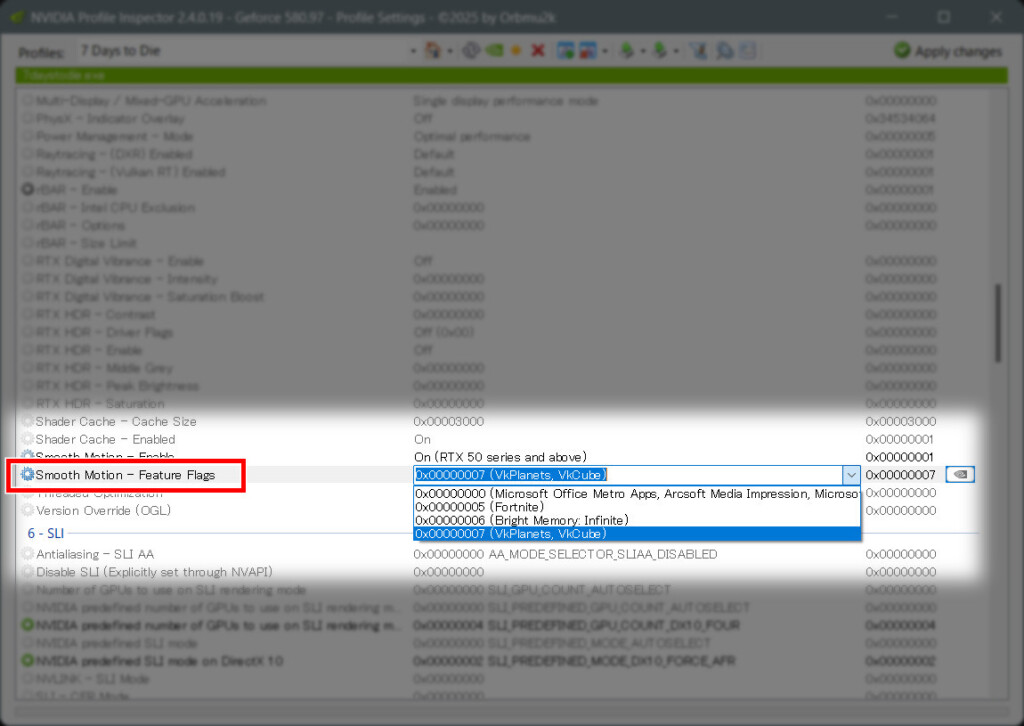Viewport: 1024px width, 726px height.
Task: Click the green icon beside predefined SLI mode on DirectX 10
Action: [27, 660]
